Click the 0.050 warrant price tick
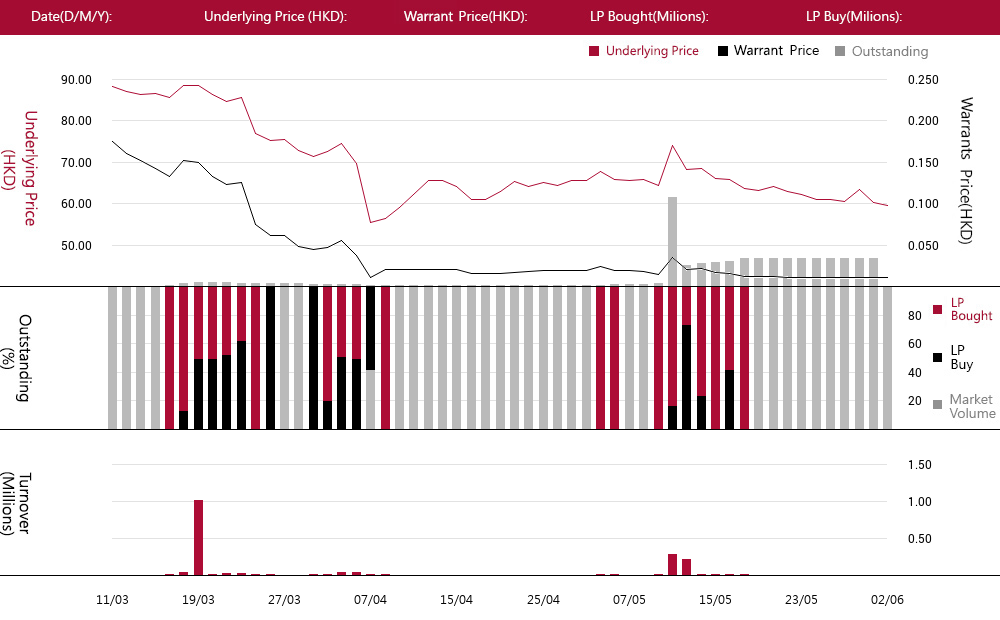 click(923, 246)
